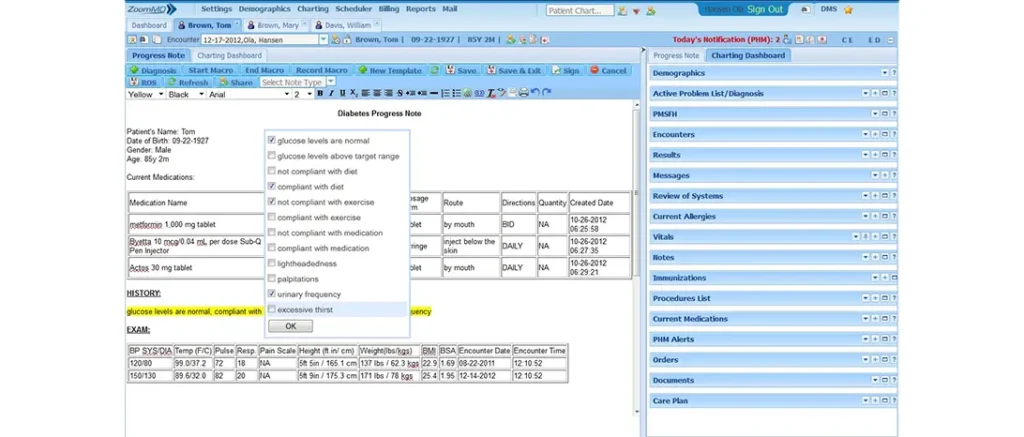Click the Sign Out link
This screenshot has width=1024, height=437.
click(765, 10)
